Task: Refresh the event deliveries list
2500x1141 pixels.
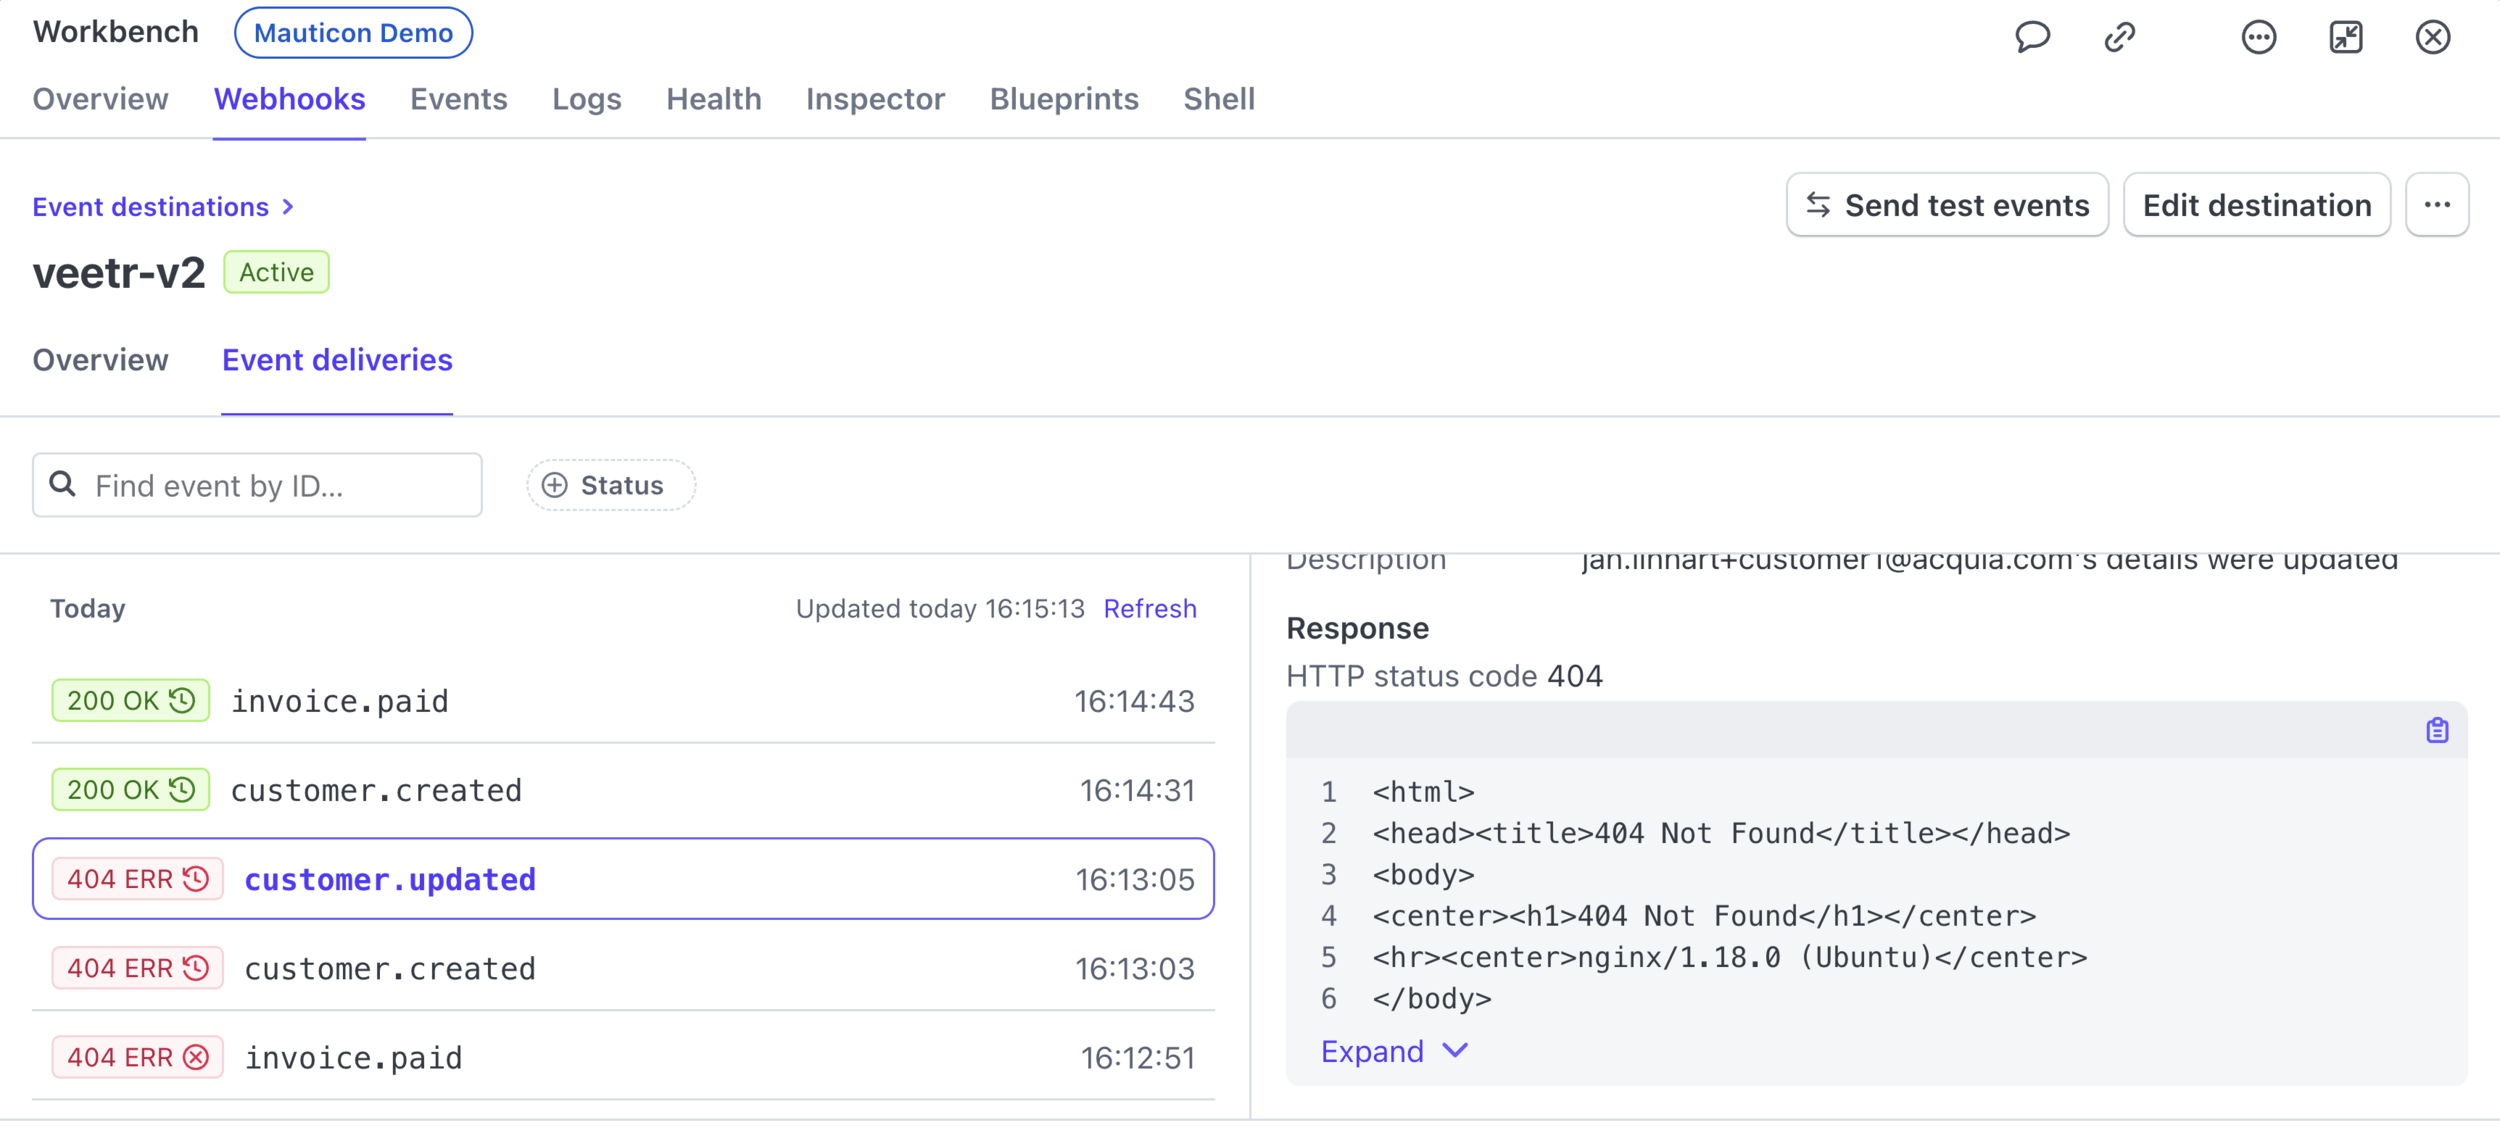Action: 1149,608
